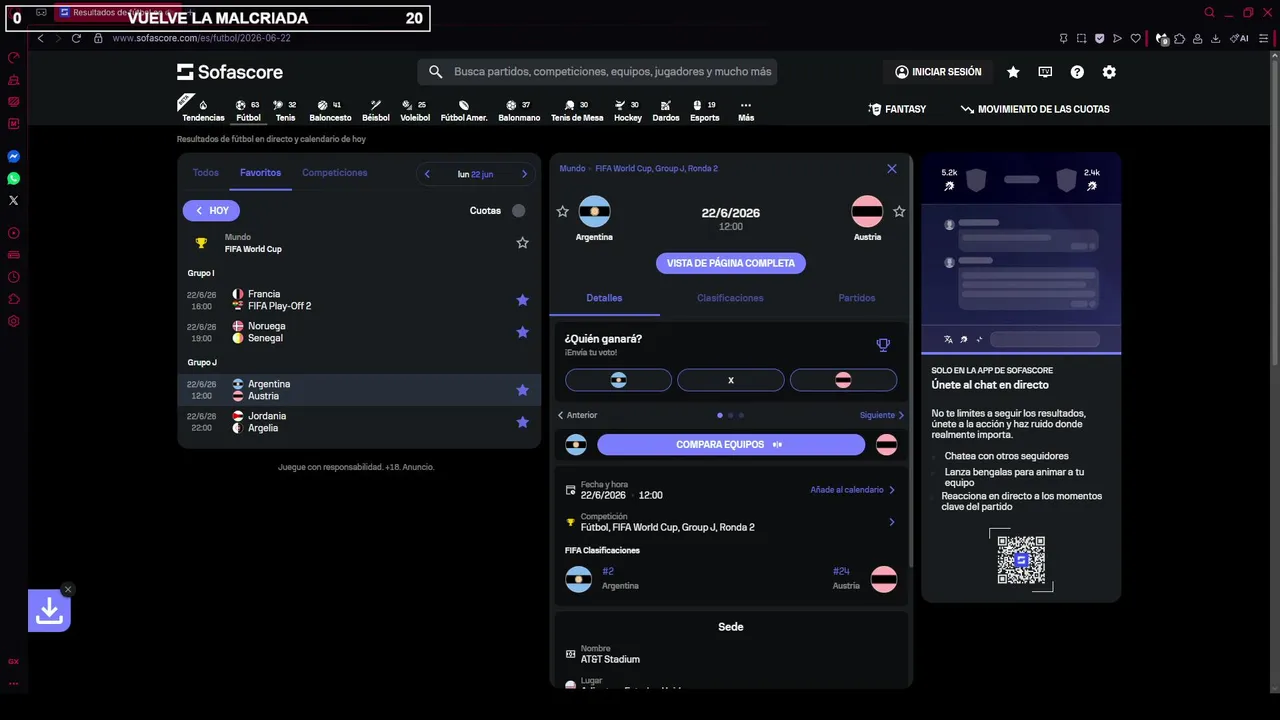Click VISTA DE PÁGINA COMPLETA button

point(731,263)
